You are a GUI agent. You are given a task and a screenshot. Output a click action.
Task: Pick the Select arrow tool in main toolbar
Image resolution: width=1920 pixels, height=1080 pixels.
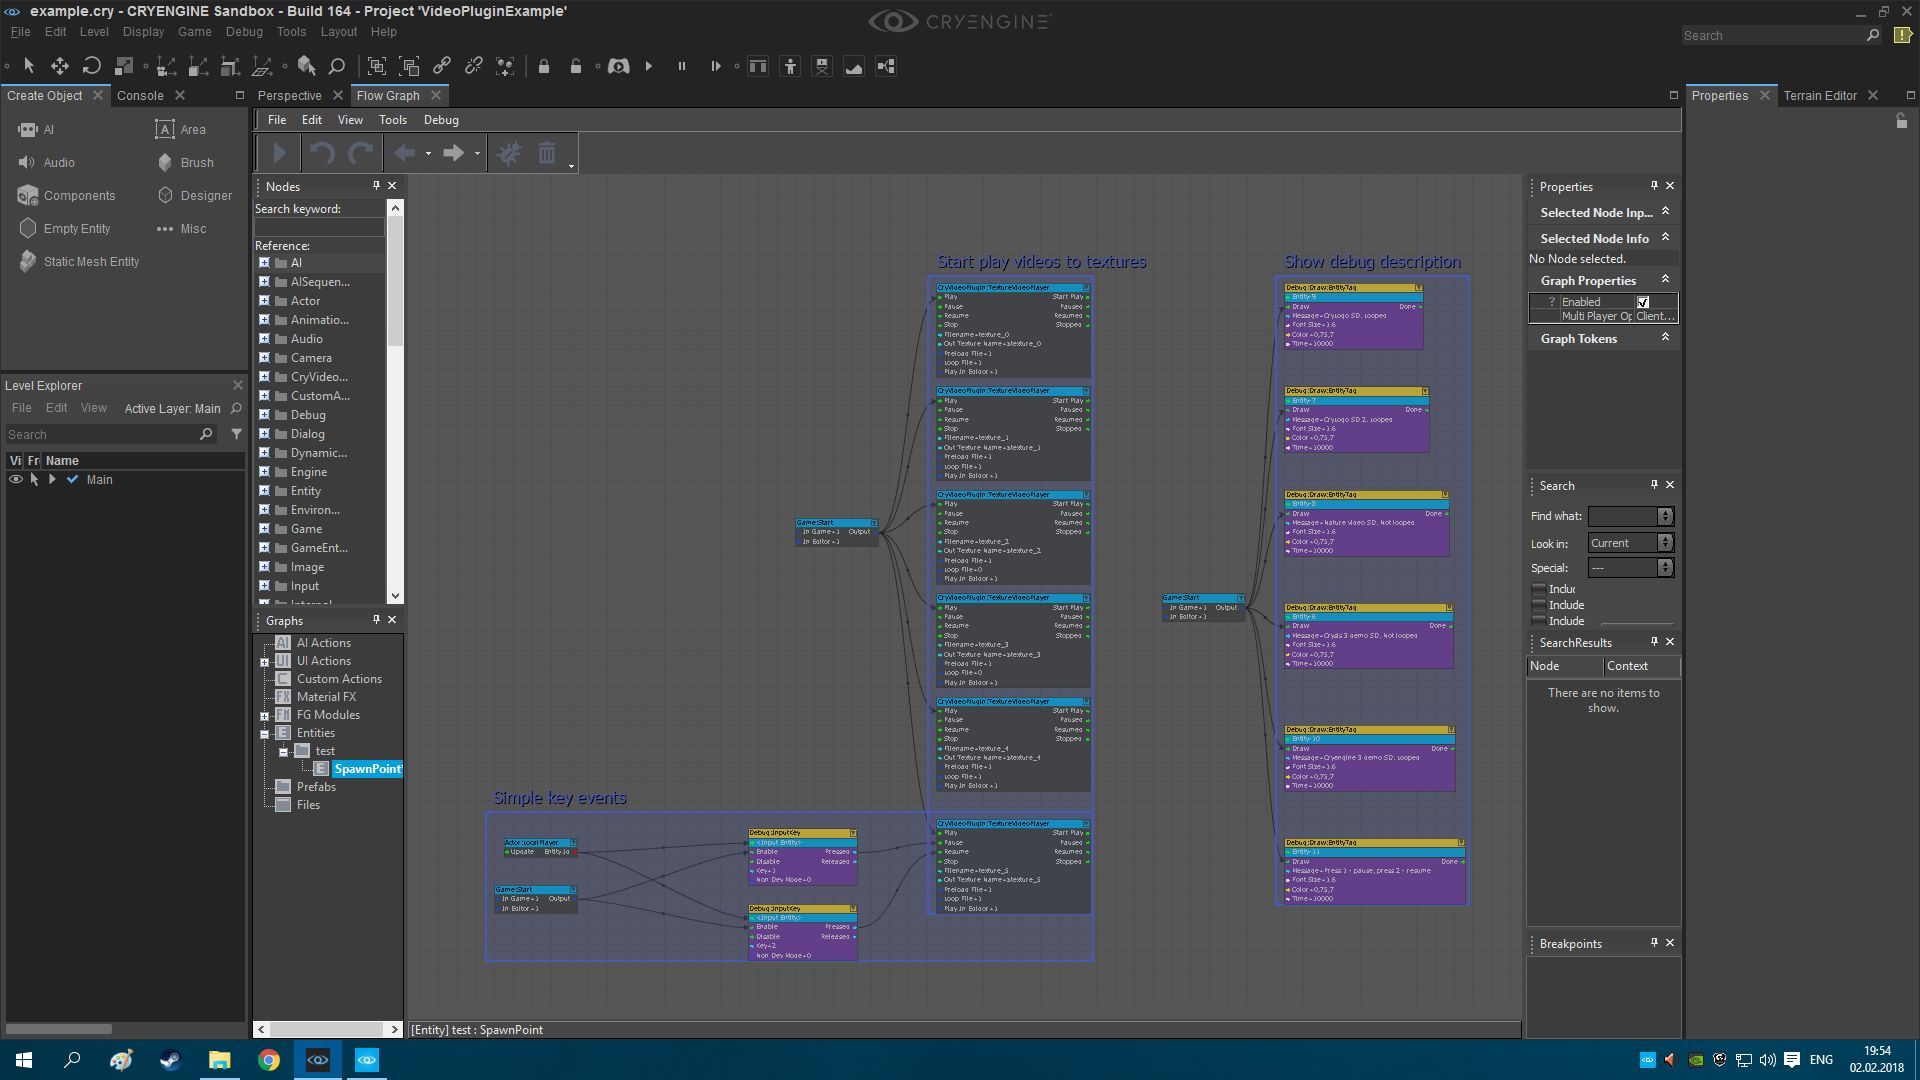point(29,66)
